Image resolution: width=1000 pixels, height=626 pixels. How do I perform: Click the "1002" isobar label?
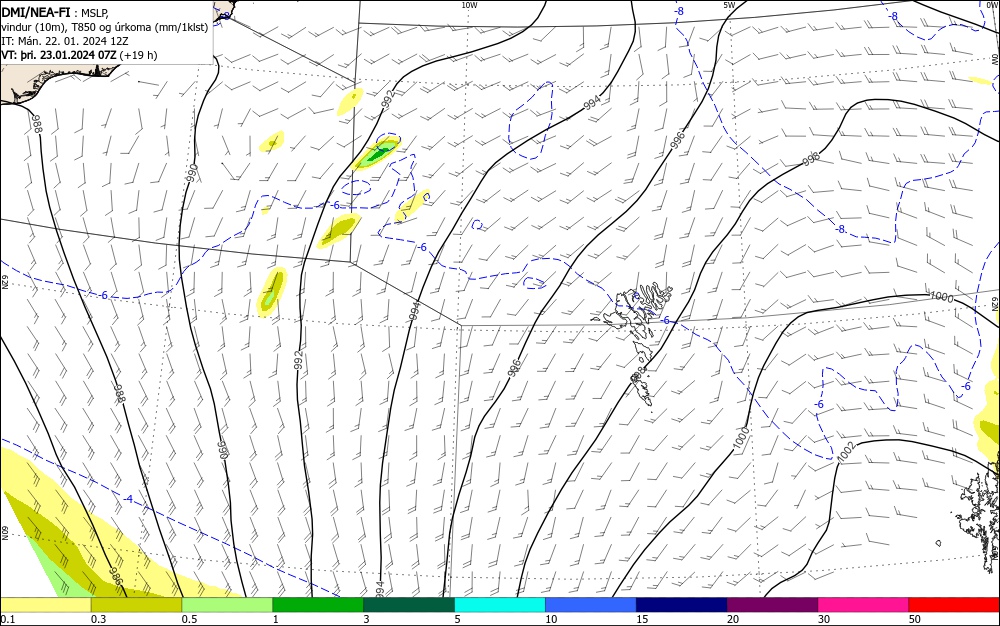(x=845, y=451)
